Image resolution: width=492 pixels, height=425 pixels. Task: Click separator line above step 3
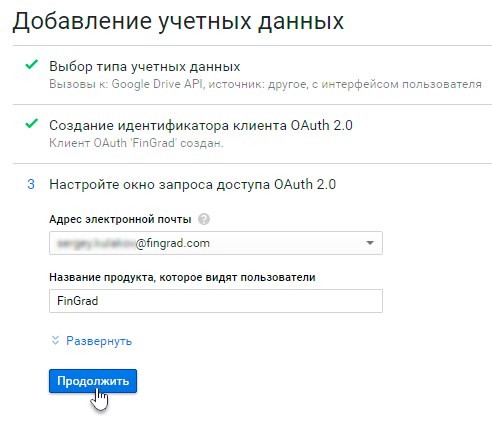click(252, 163)
